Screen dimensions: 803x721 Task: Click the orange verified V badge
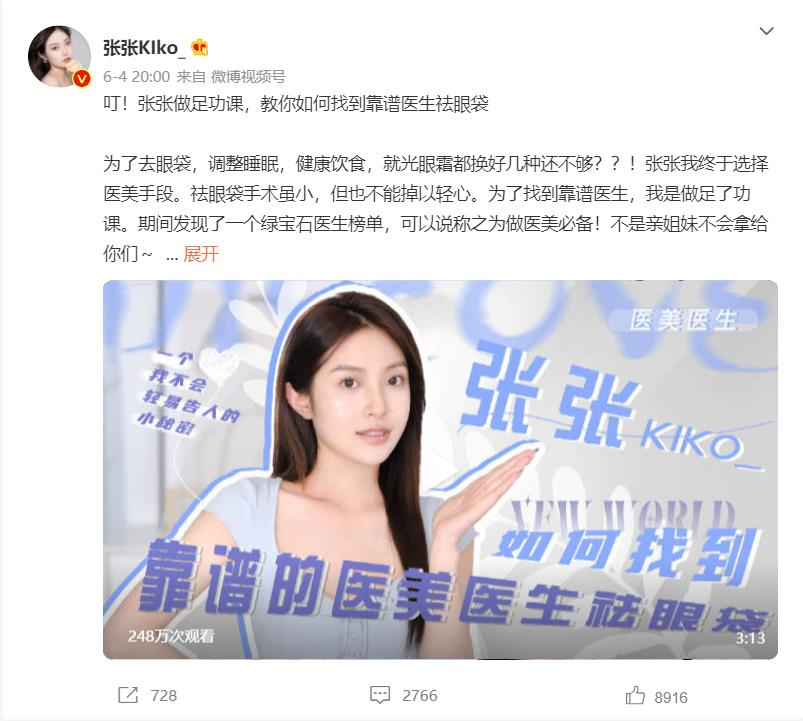coord(82,79)
